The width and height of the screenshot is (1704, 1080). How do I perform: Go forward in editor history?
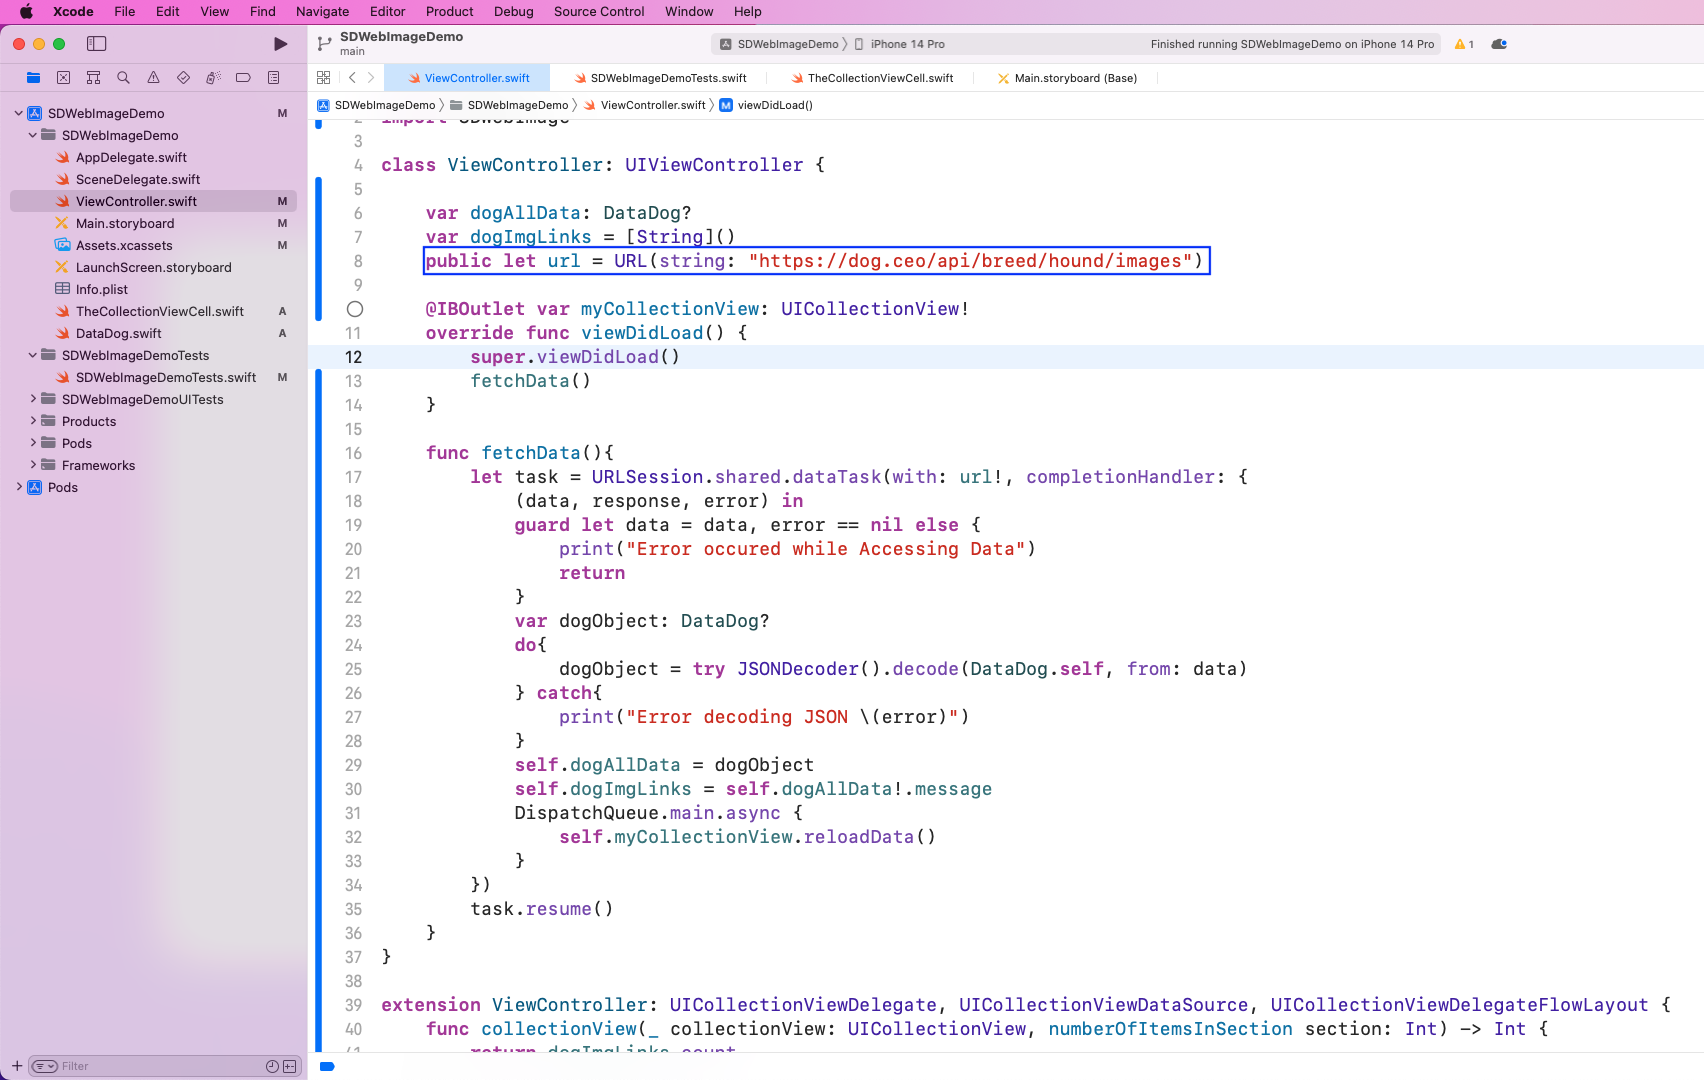(371, 77)
